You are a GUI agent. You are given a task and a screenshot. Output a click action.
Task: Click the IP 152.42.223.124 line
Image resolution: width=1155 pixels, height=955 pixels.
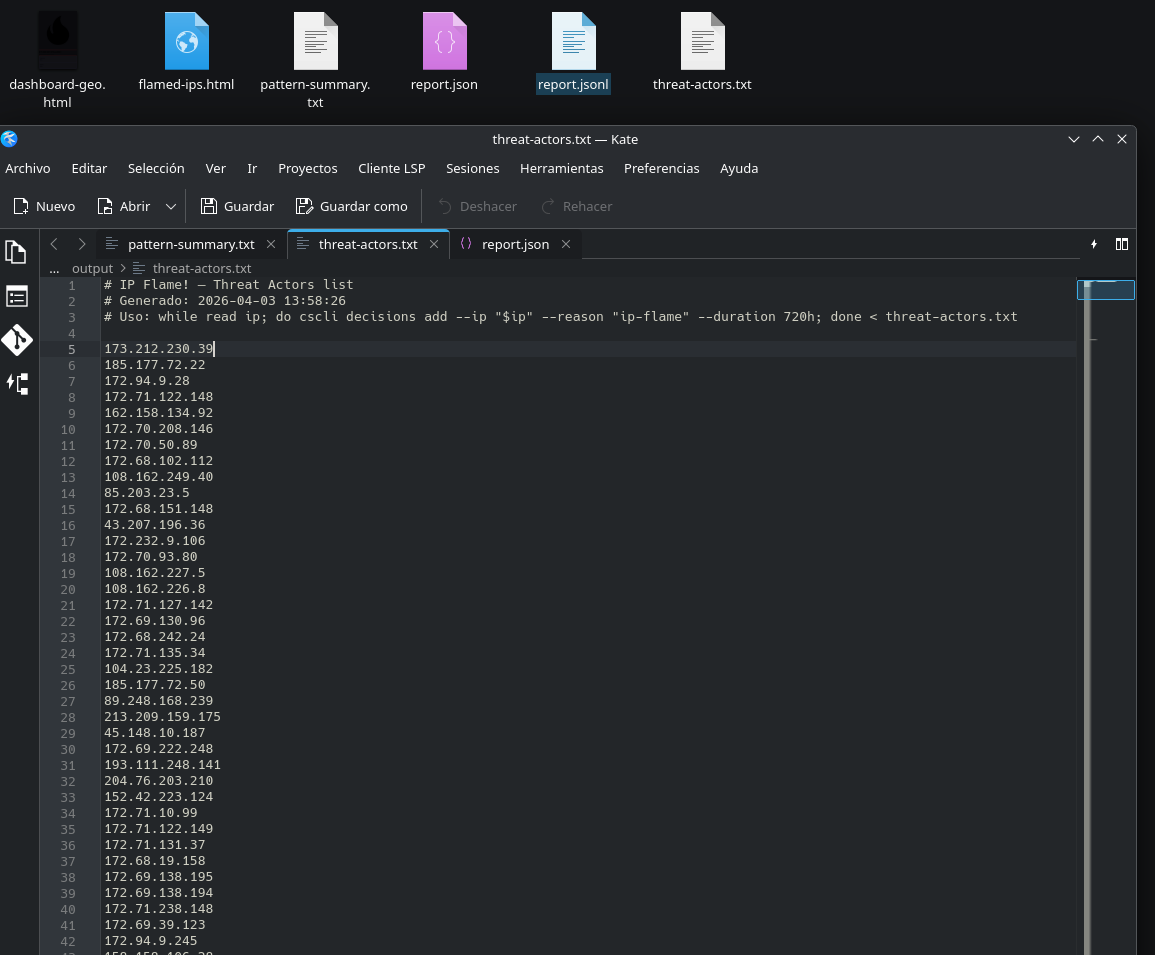coord(158,797)
